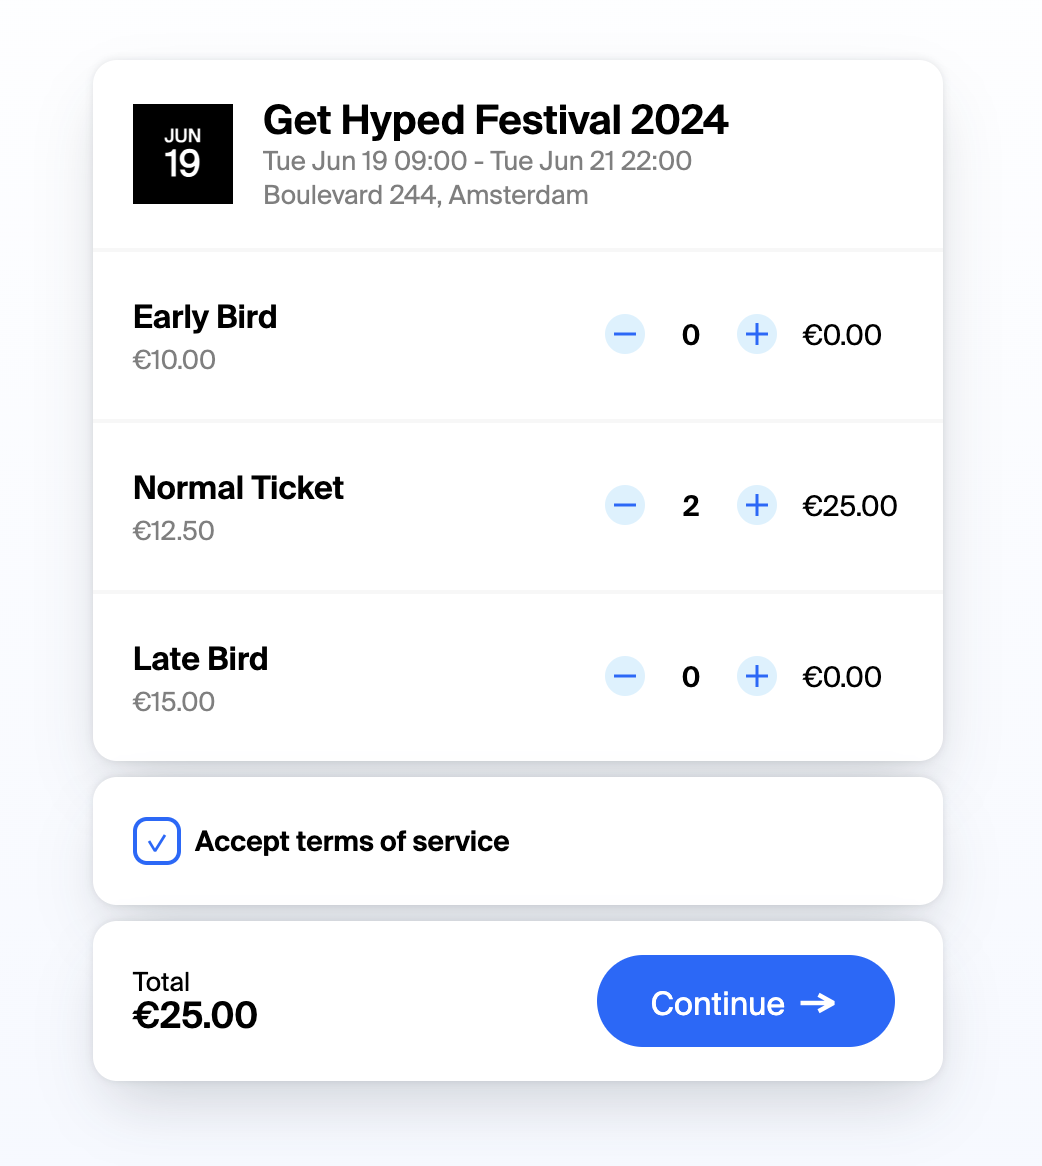Decrease Late Bird ticket quantity

tap(625, 677)
